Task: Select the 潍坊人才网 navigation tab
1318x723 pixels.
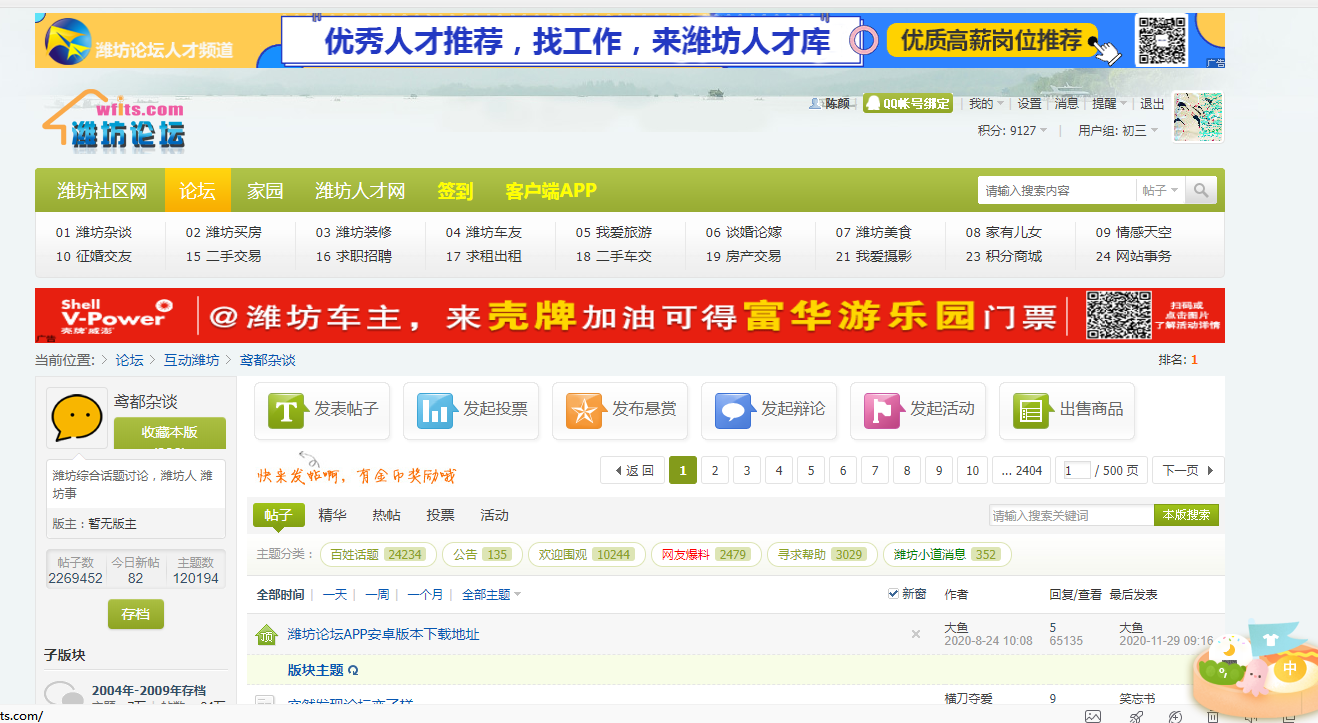Action: [x=360, y=190]
